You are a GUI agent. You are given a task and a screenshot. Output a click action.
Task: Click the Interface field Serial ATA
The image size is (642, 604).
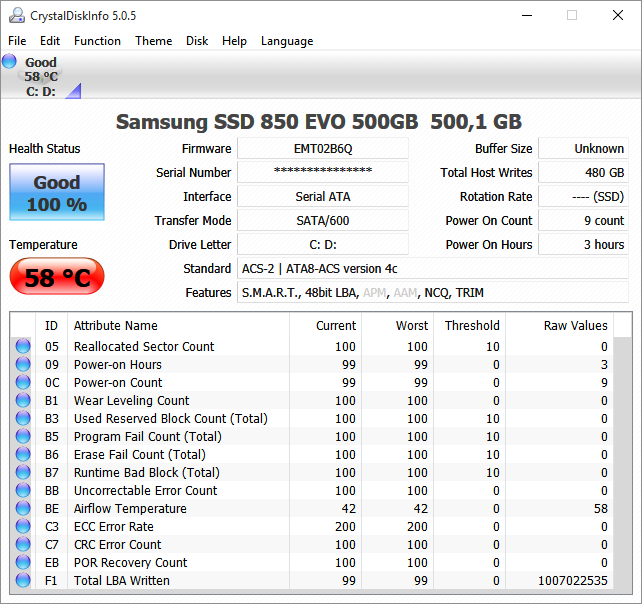coord(323,197)
